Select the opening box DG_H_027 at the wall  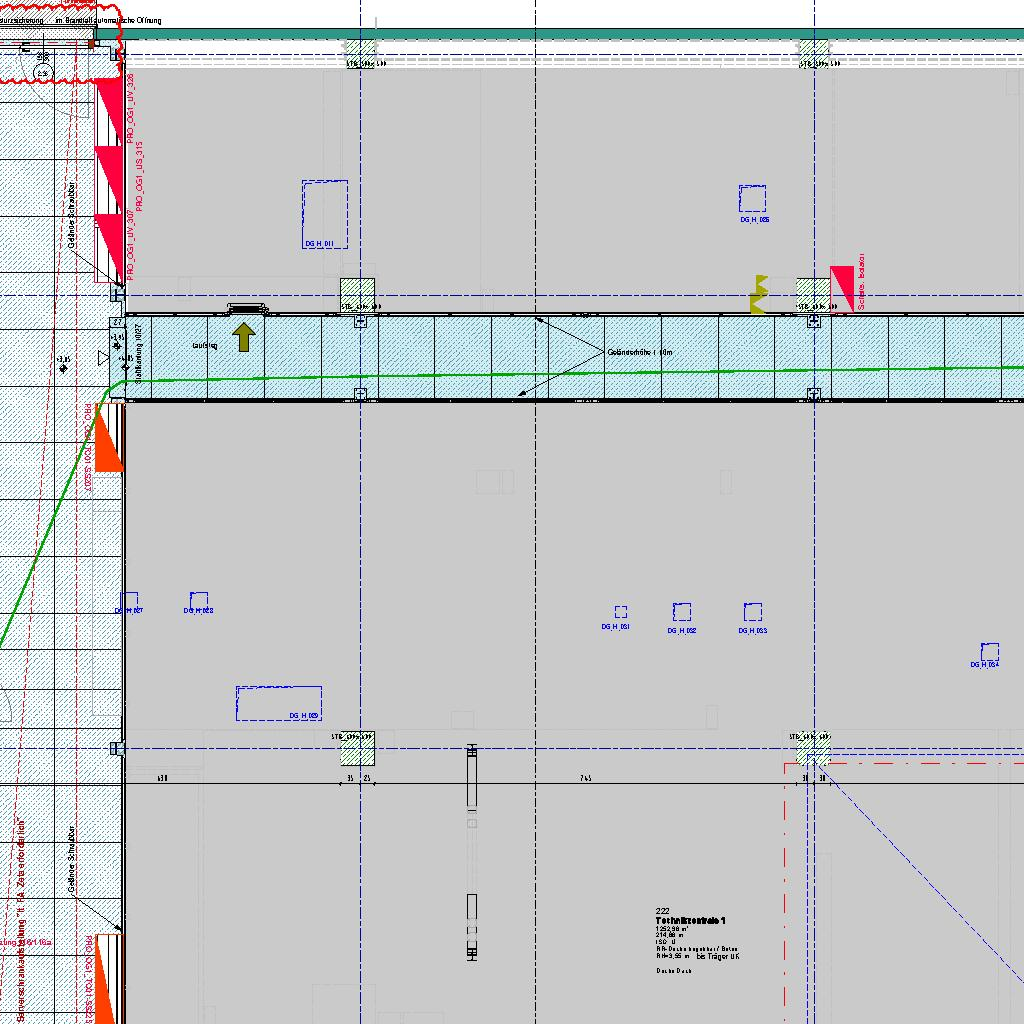pos(129,600)
